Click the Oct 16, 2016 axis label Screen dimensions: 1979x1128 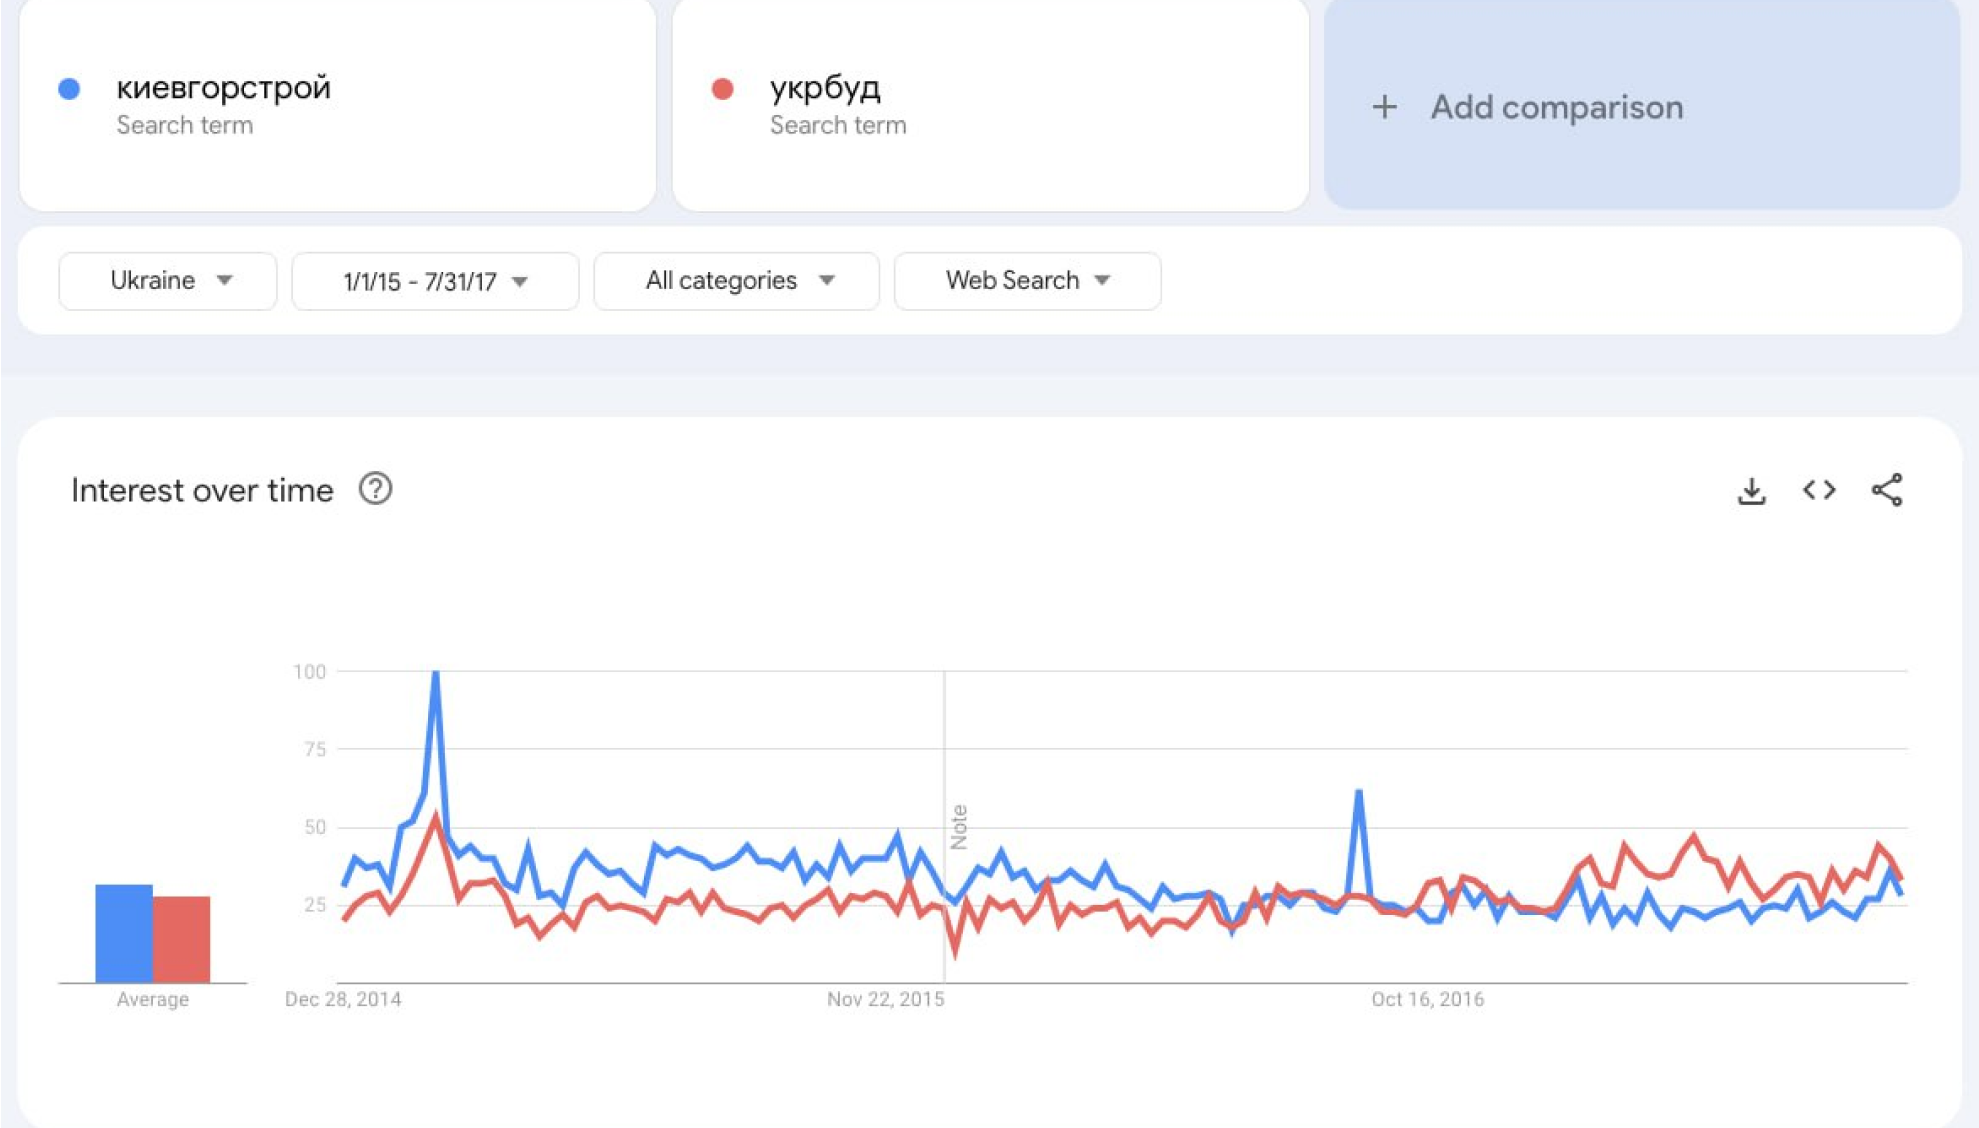click(1427, 999)
